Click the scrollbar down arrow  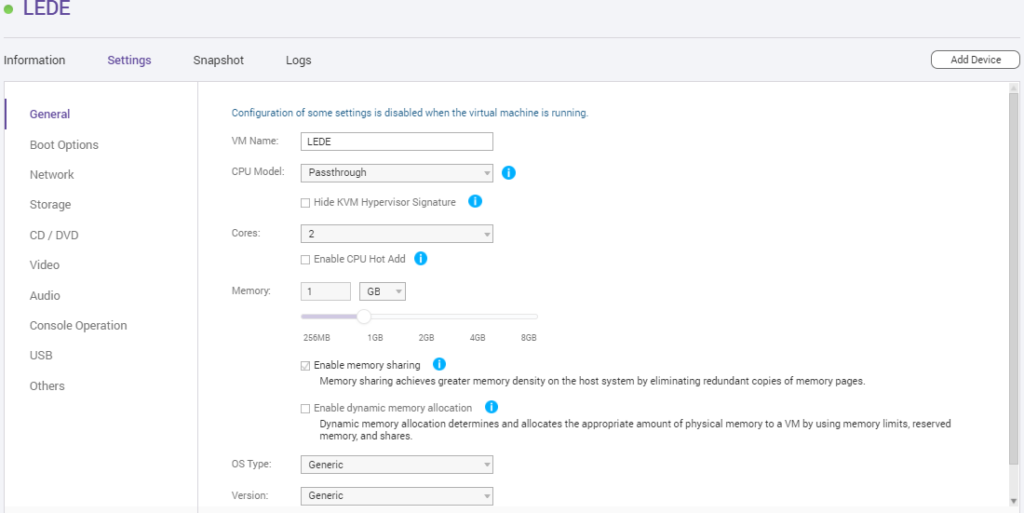tap(1014, 501)
